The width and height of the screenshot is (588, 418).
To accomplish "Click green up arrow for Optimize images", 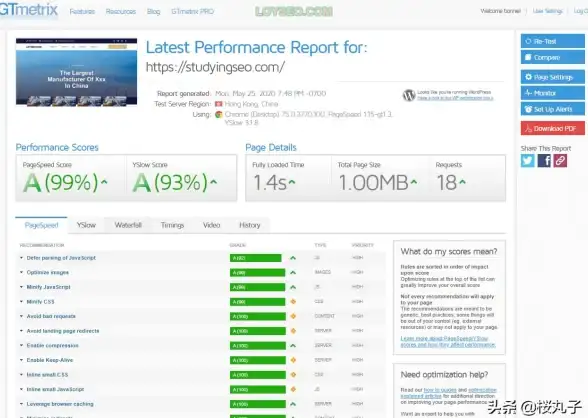I will [293, 273].
